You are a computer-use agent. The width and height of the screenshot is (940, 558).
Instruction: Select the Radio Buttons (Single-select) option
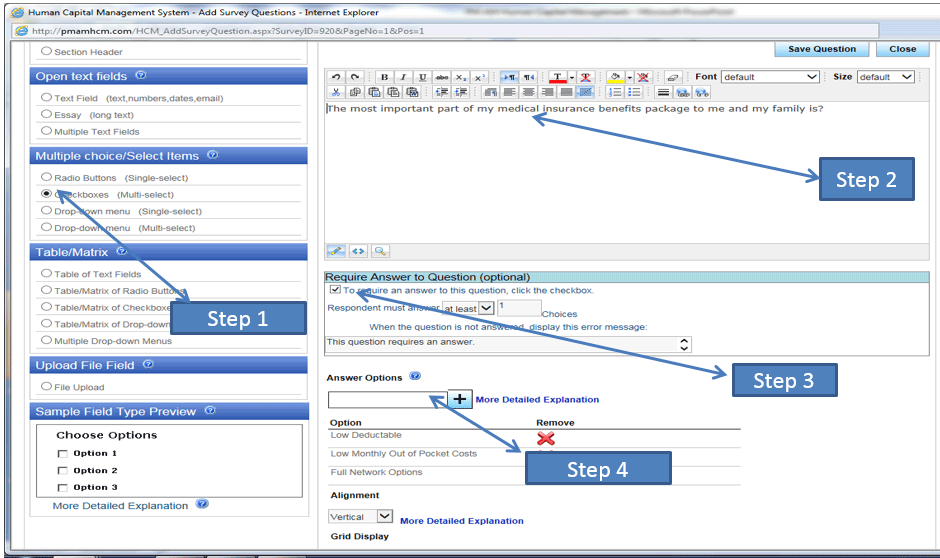tap(46, 177)
